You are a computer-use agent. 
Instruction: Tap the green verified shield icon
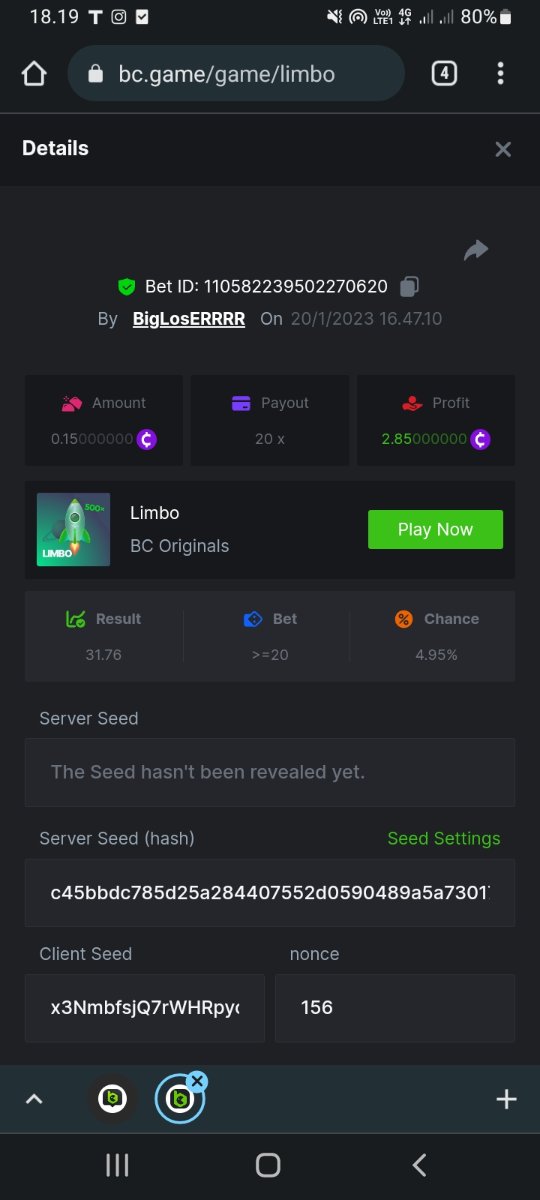pyautogui.click(x=126, y=287)
